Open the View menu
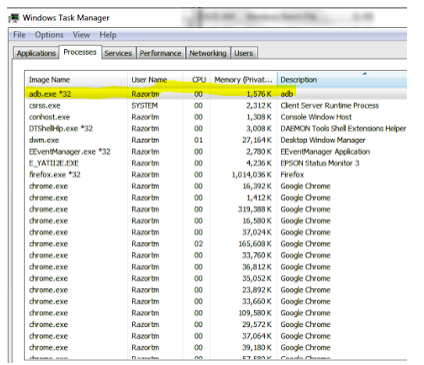Image resolution: width=424 pixels, height=365 pixels. click(81, 35)
